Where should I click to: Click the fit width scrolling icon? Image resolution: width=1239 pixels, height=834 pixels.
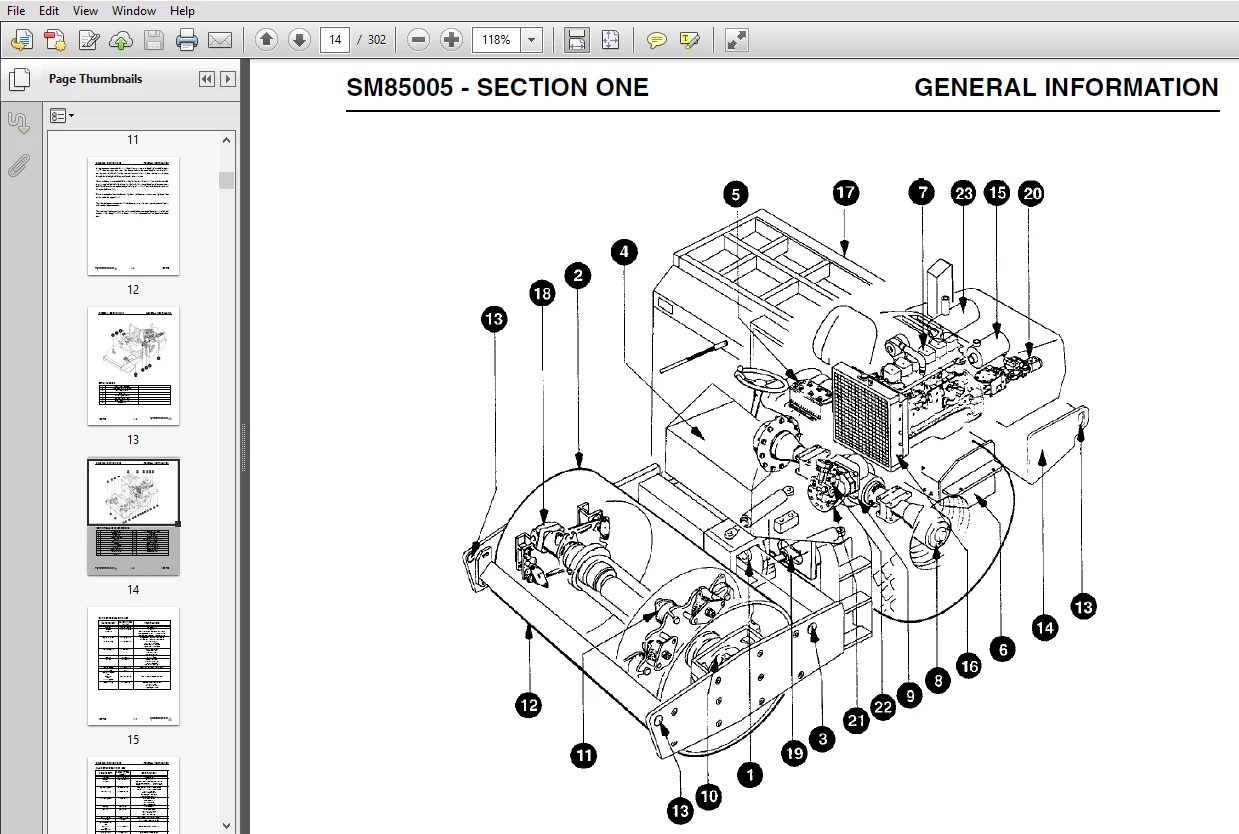577,40
